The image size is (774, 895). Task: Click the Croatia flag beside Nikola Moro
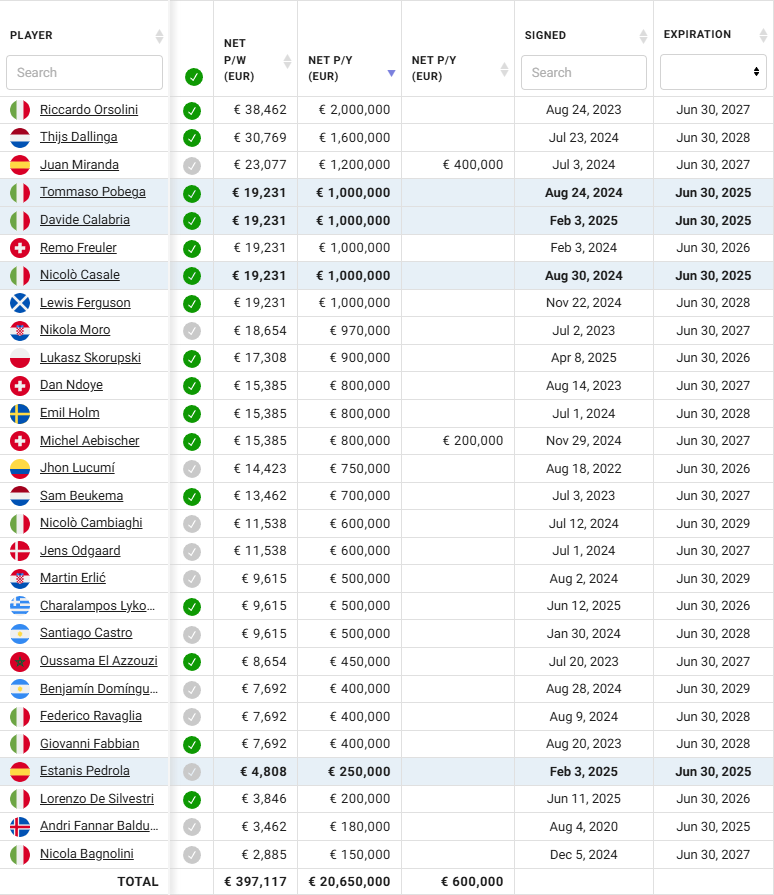pyautogui.click(x=20, y=330)
